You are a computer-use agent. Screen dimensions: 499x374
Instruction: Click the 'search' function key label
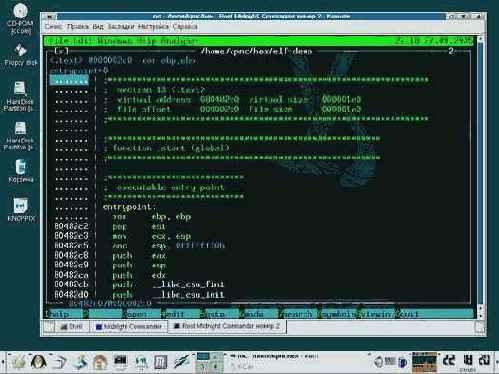click(296, 314)
